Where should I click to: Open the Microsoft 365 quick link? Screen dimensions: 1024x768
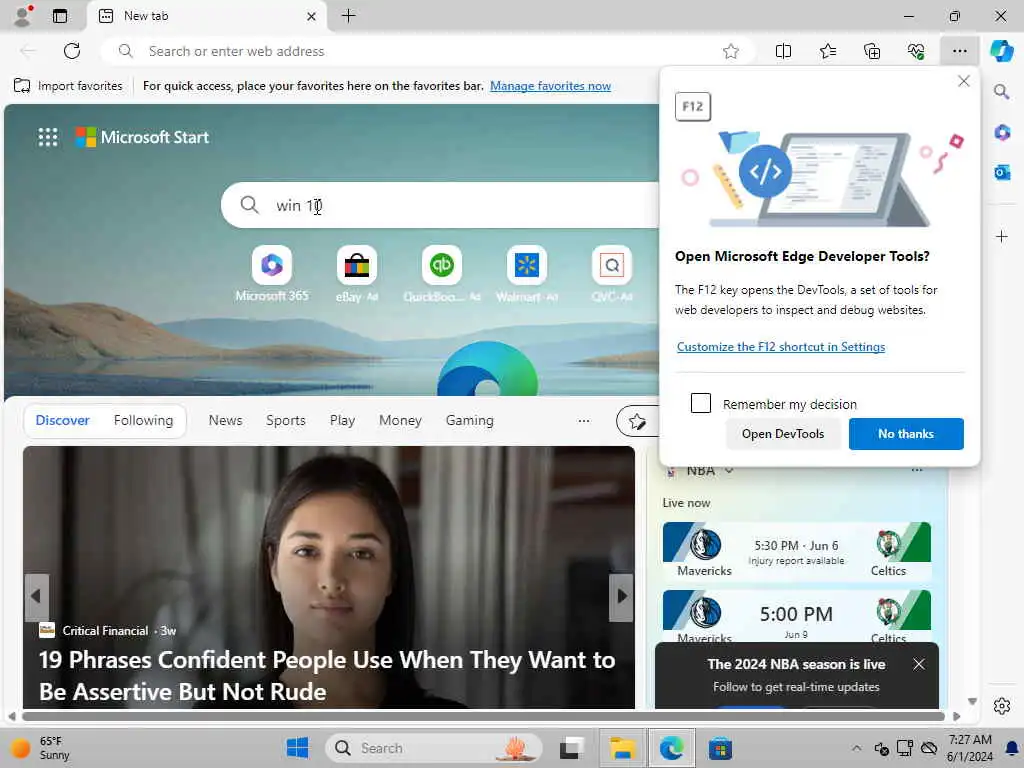[x=272, y=274]
